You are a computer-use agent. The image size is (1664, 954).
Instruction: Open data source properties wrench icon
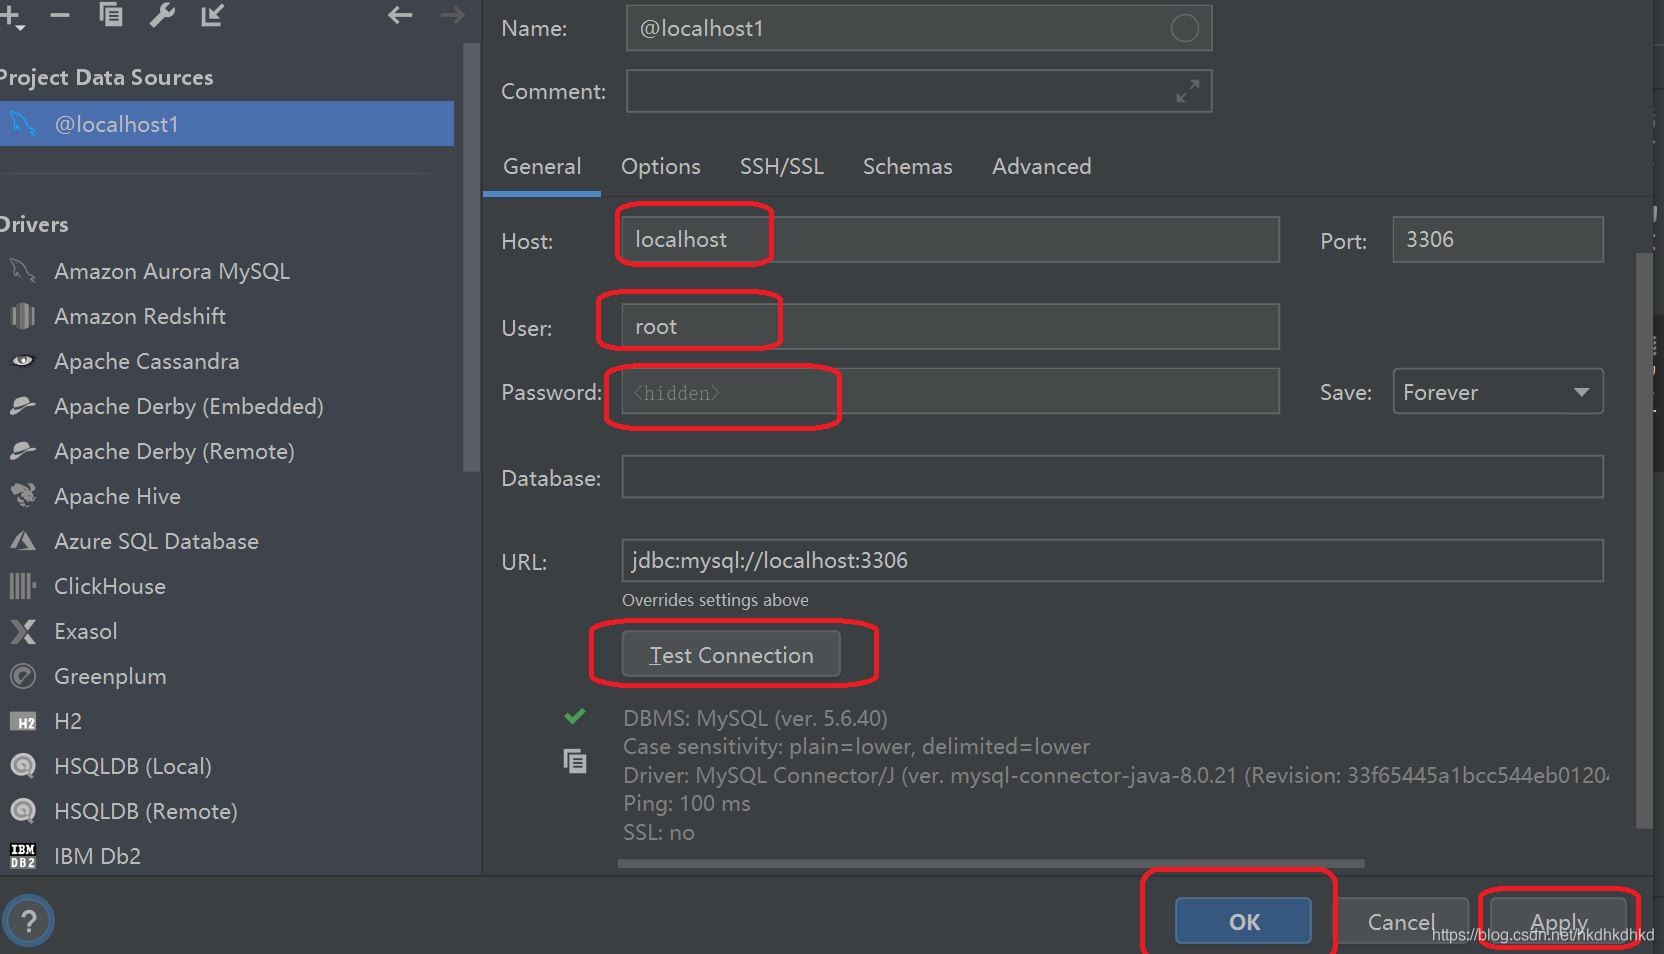click(x=162, y=15)
